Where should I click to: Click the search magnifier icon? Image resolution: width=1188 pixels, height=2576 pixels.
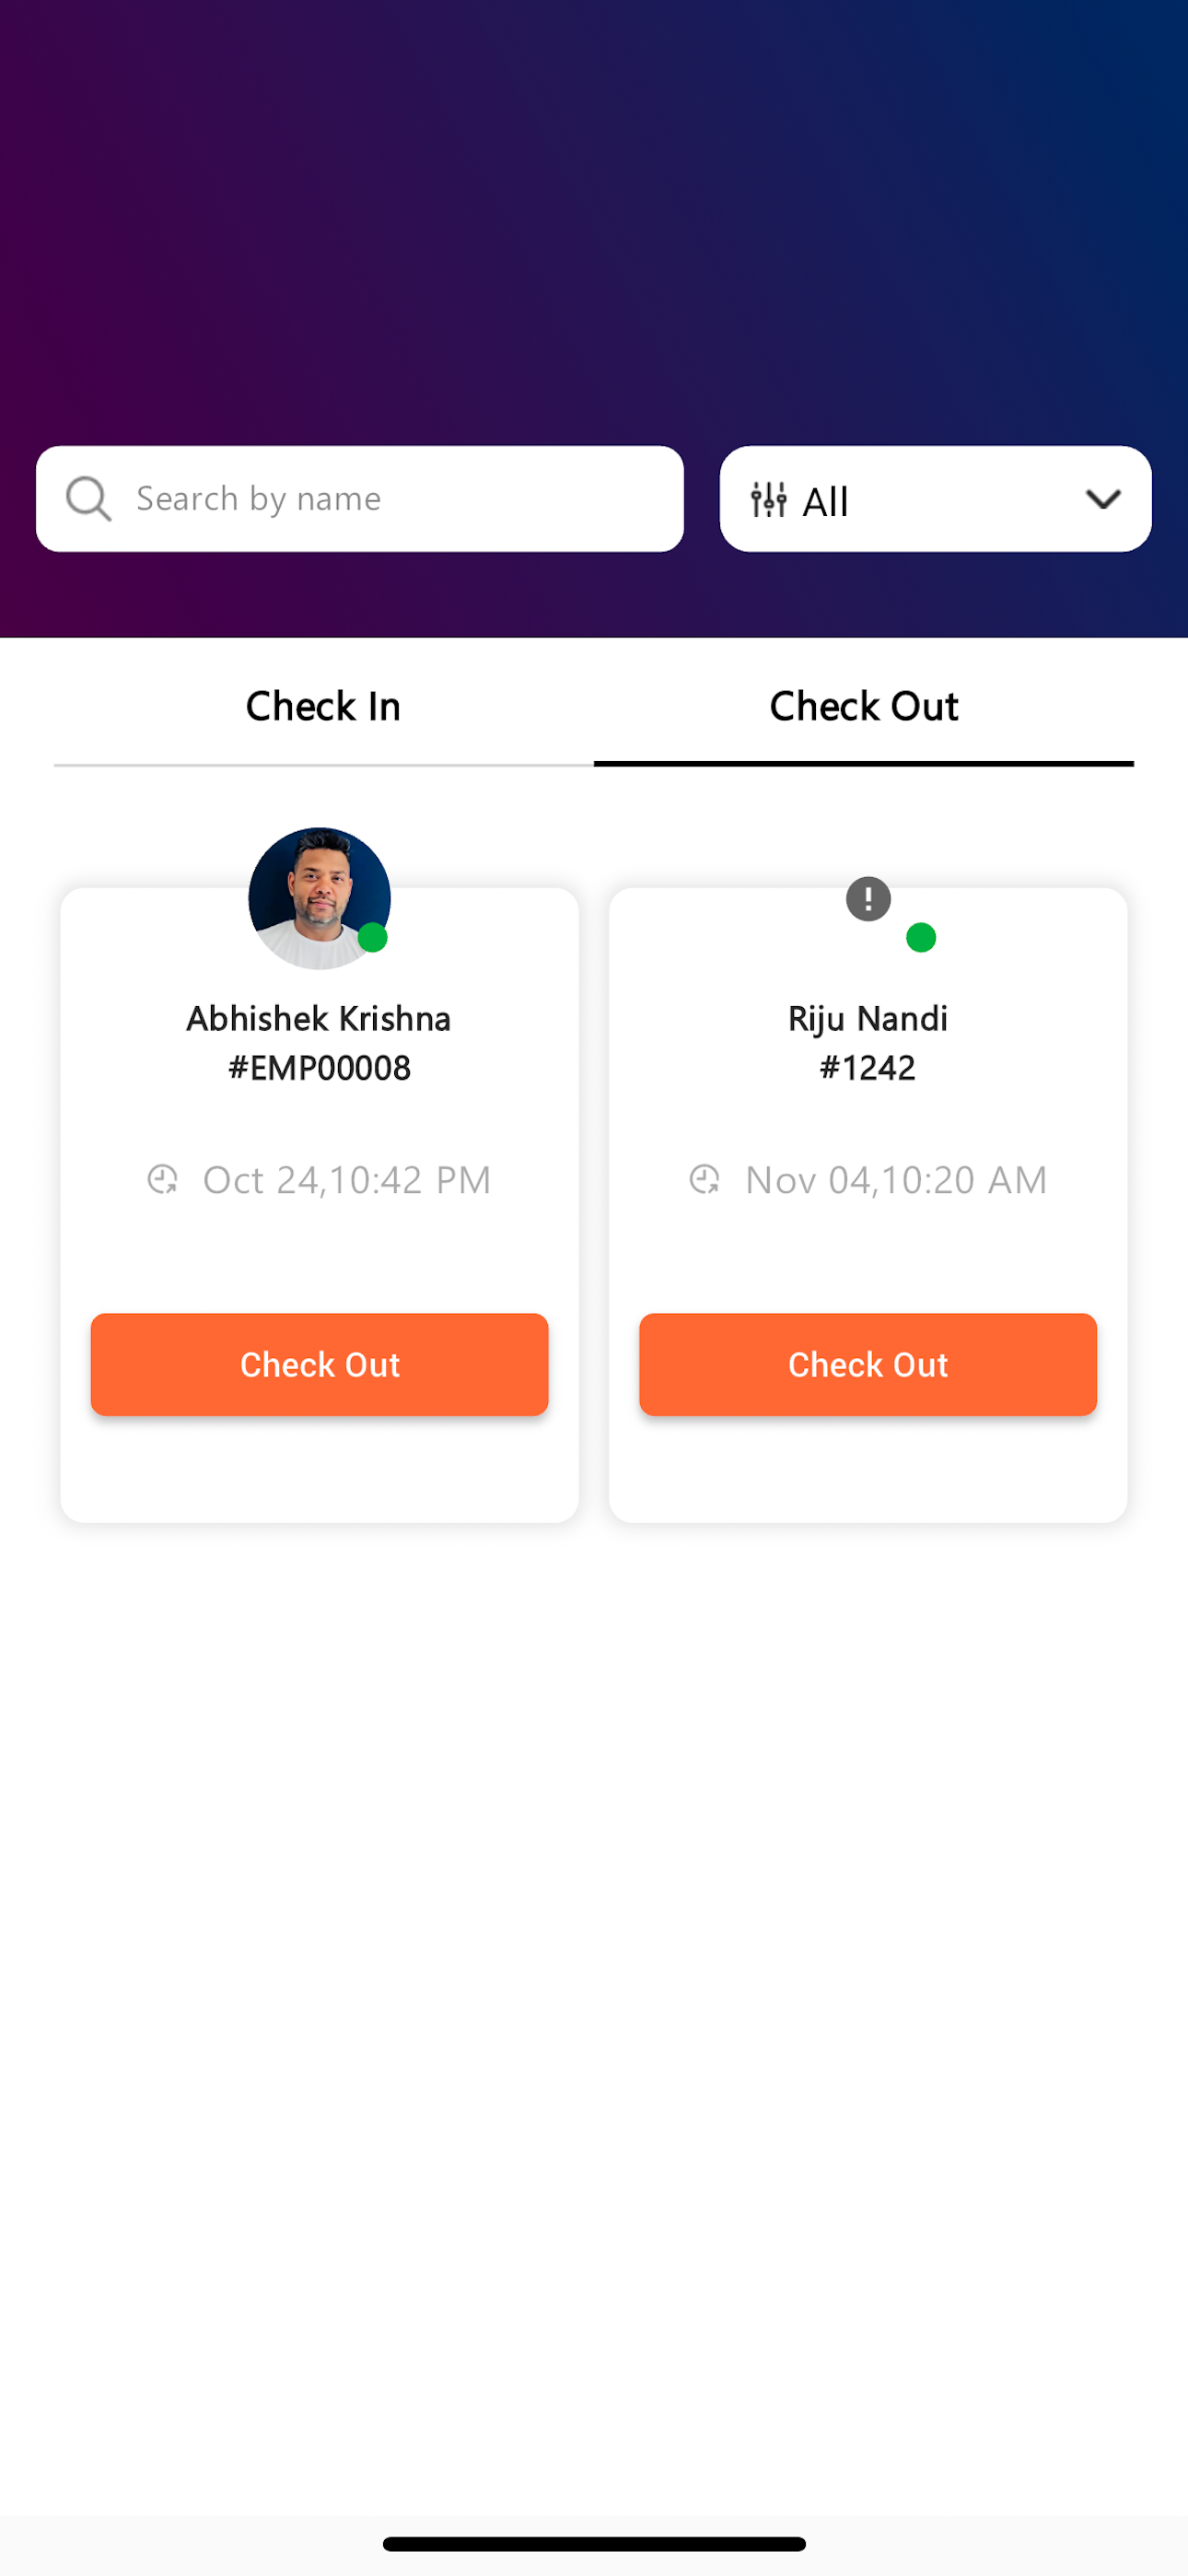(88, 498)
